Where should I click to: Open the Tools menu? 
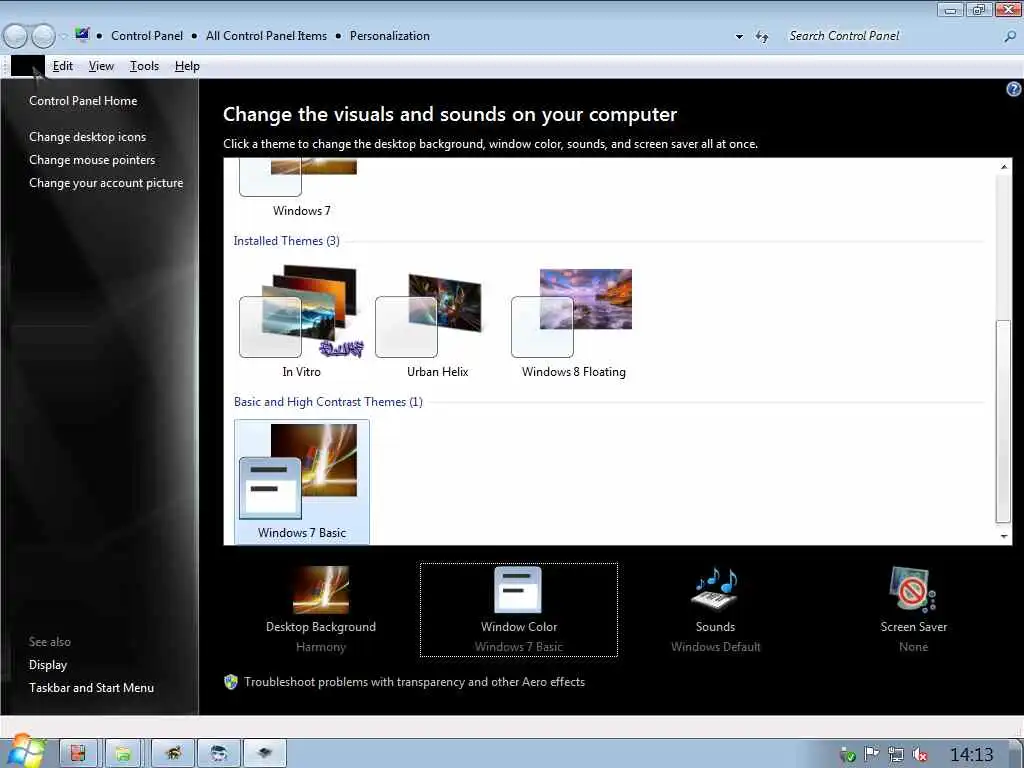(x=144, y=66)
